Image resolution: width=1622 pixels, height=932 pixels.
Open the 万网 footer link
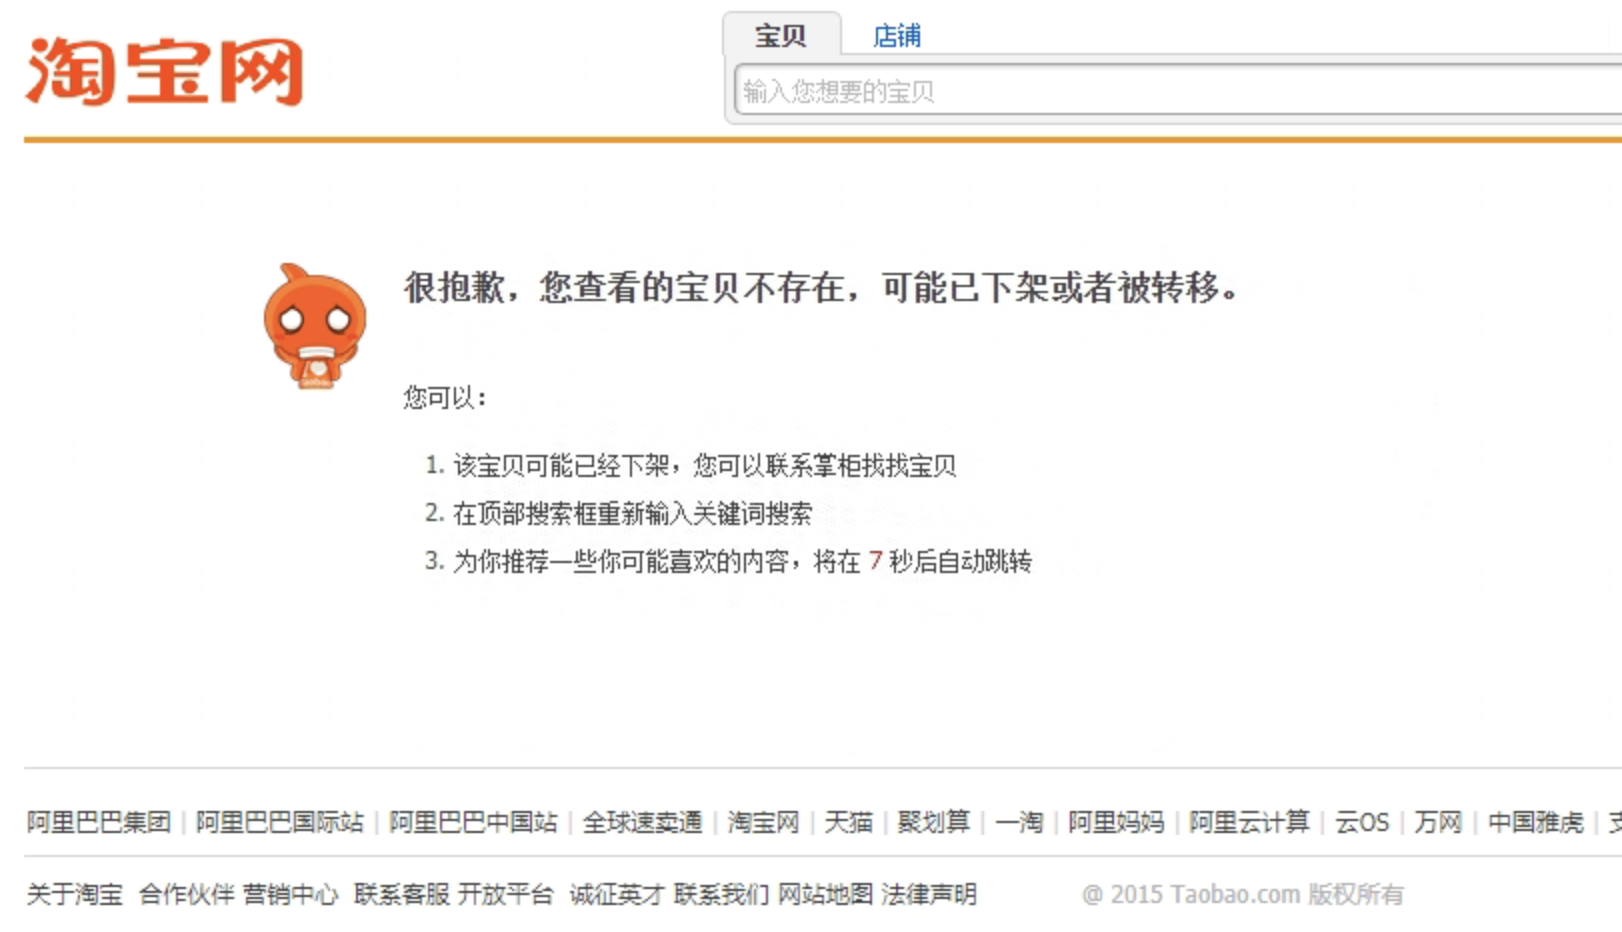click(x=1438, y=822)
